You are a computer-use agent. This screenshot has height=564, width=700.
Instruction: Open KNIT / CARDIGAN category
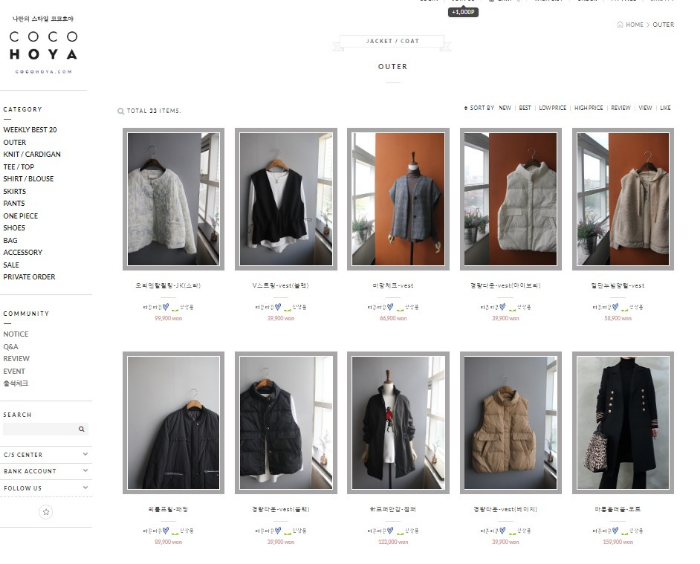tap(32, 154)
